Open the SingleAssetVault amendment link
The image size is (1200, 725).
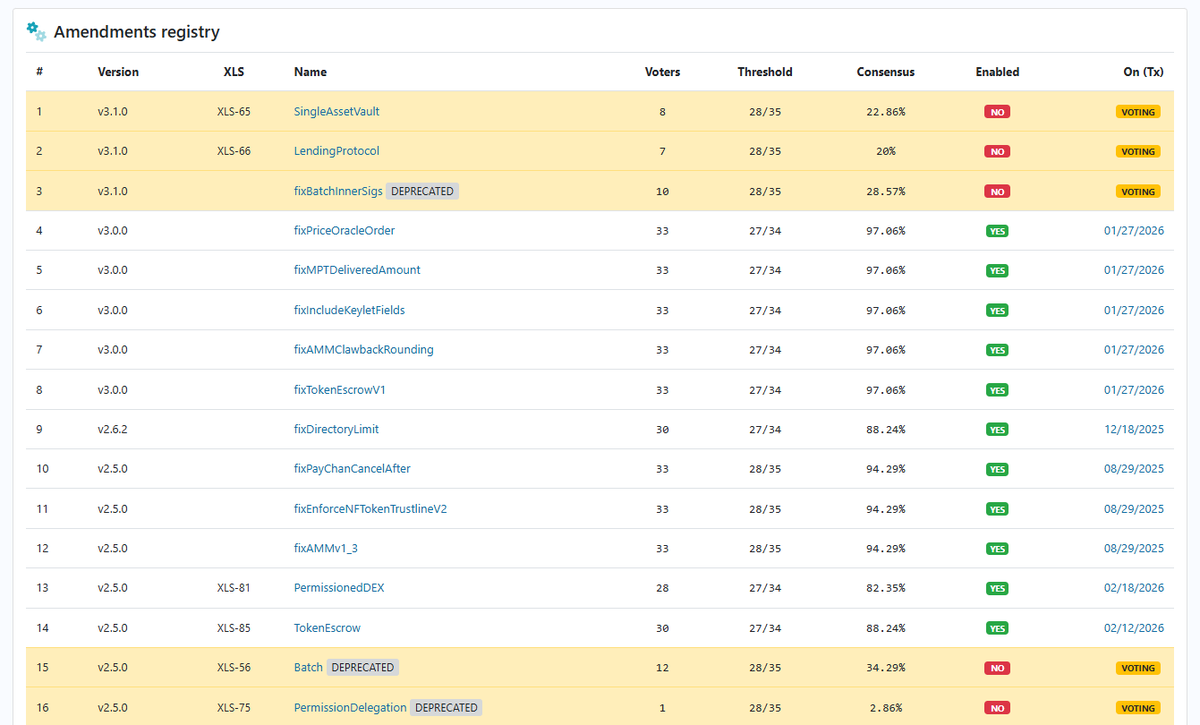[x=336, y=112]
